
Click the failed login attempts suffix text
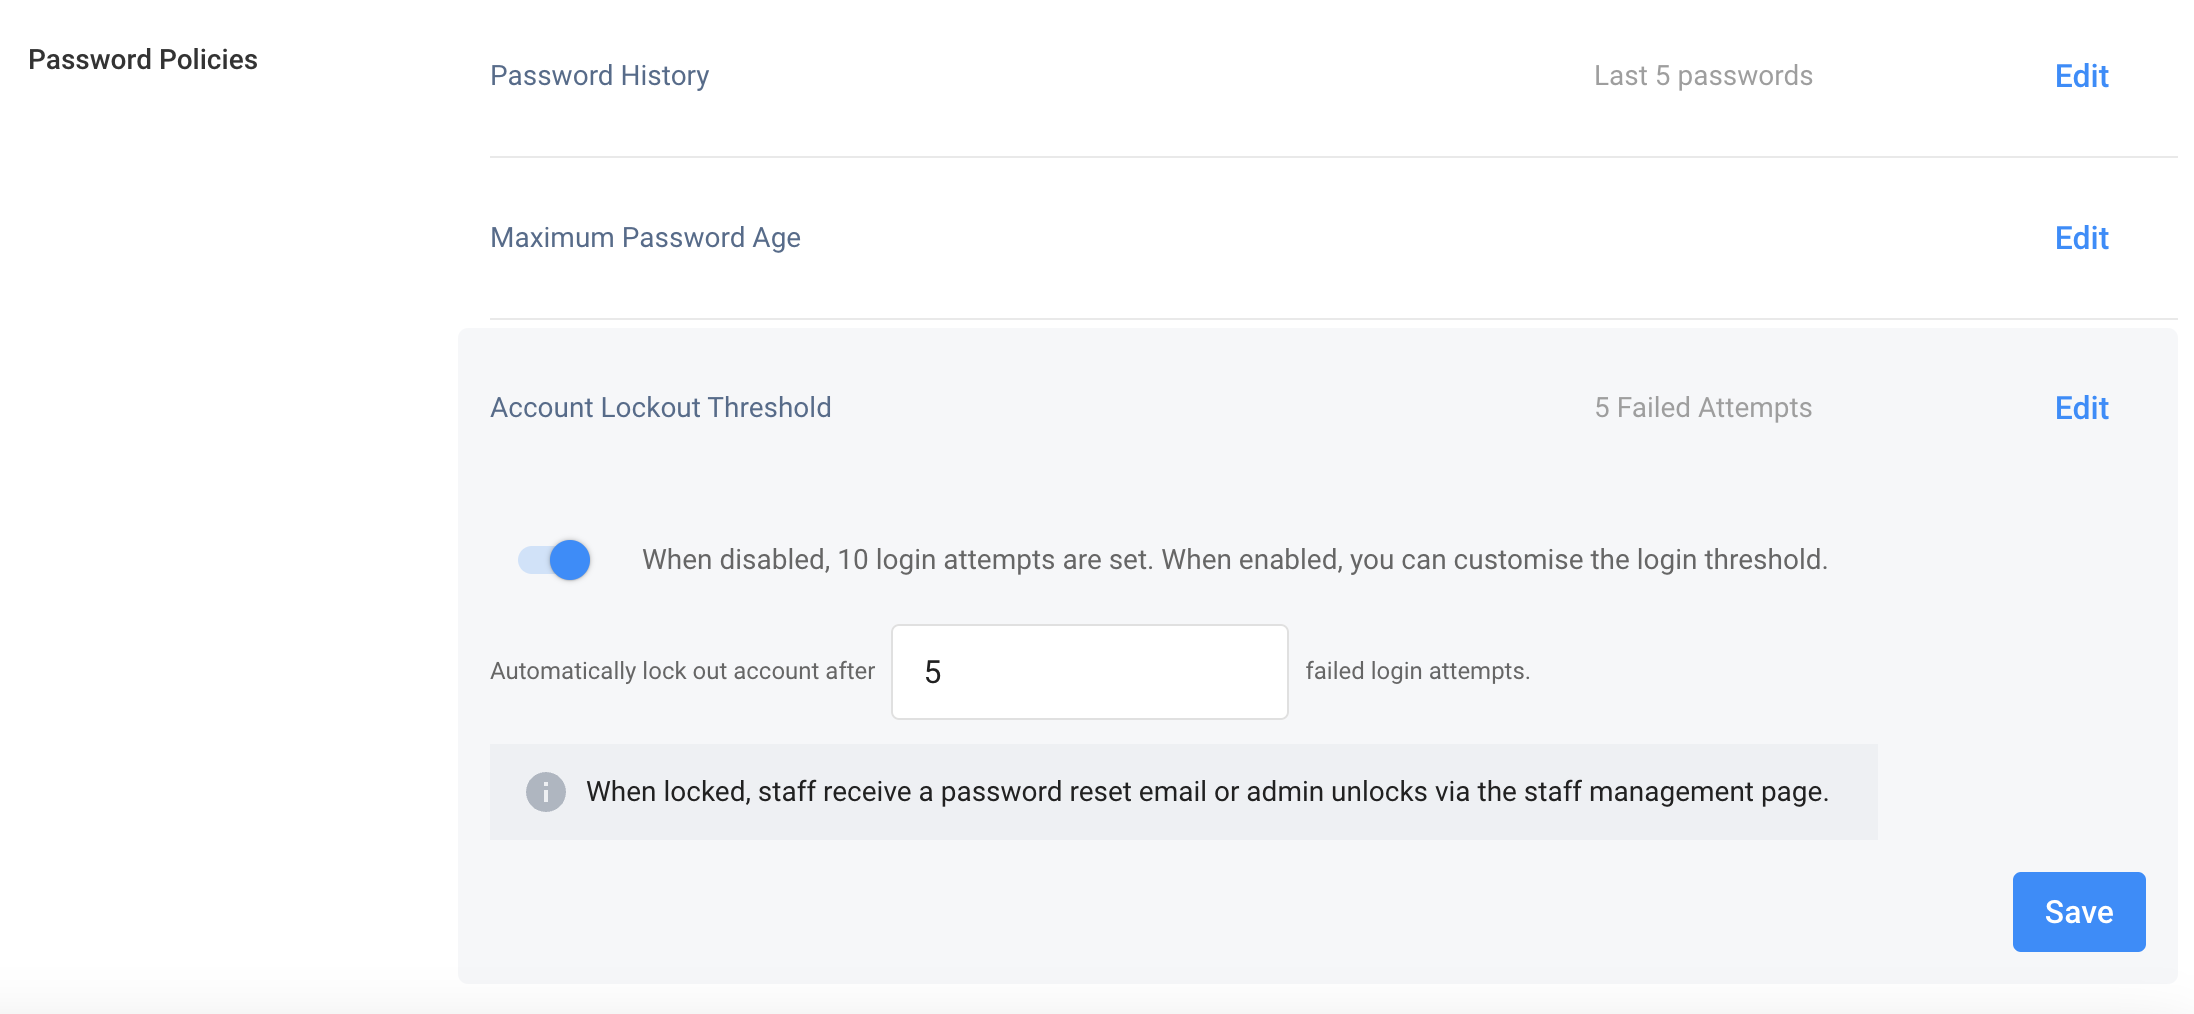point(1417,671)
